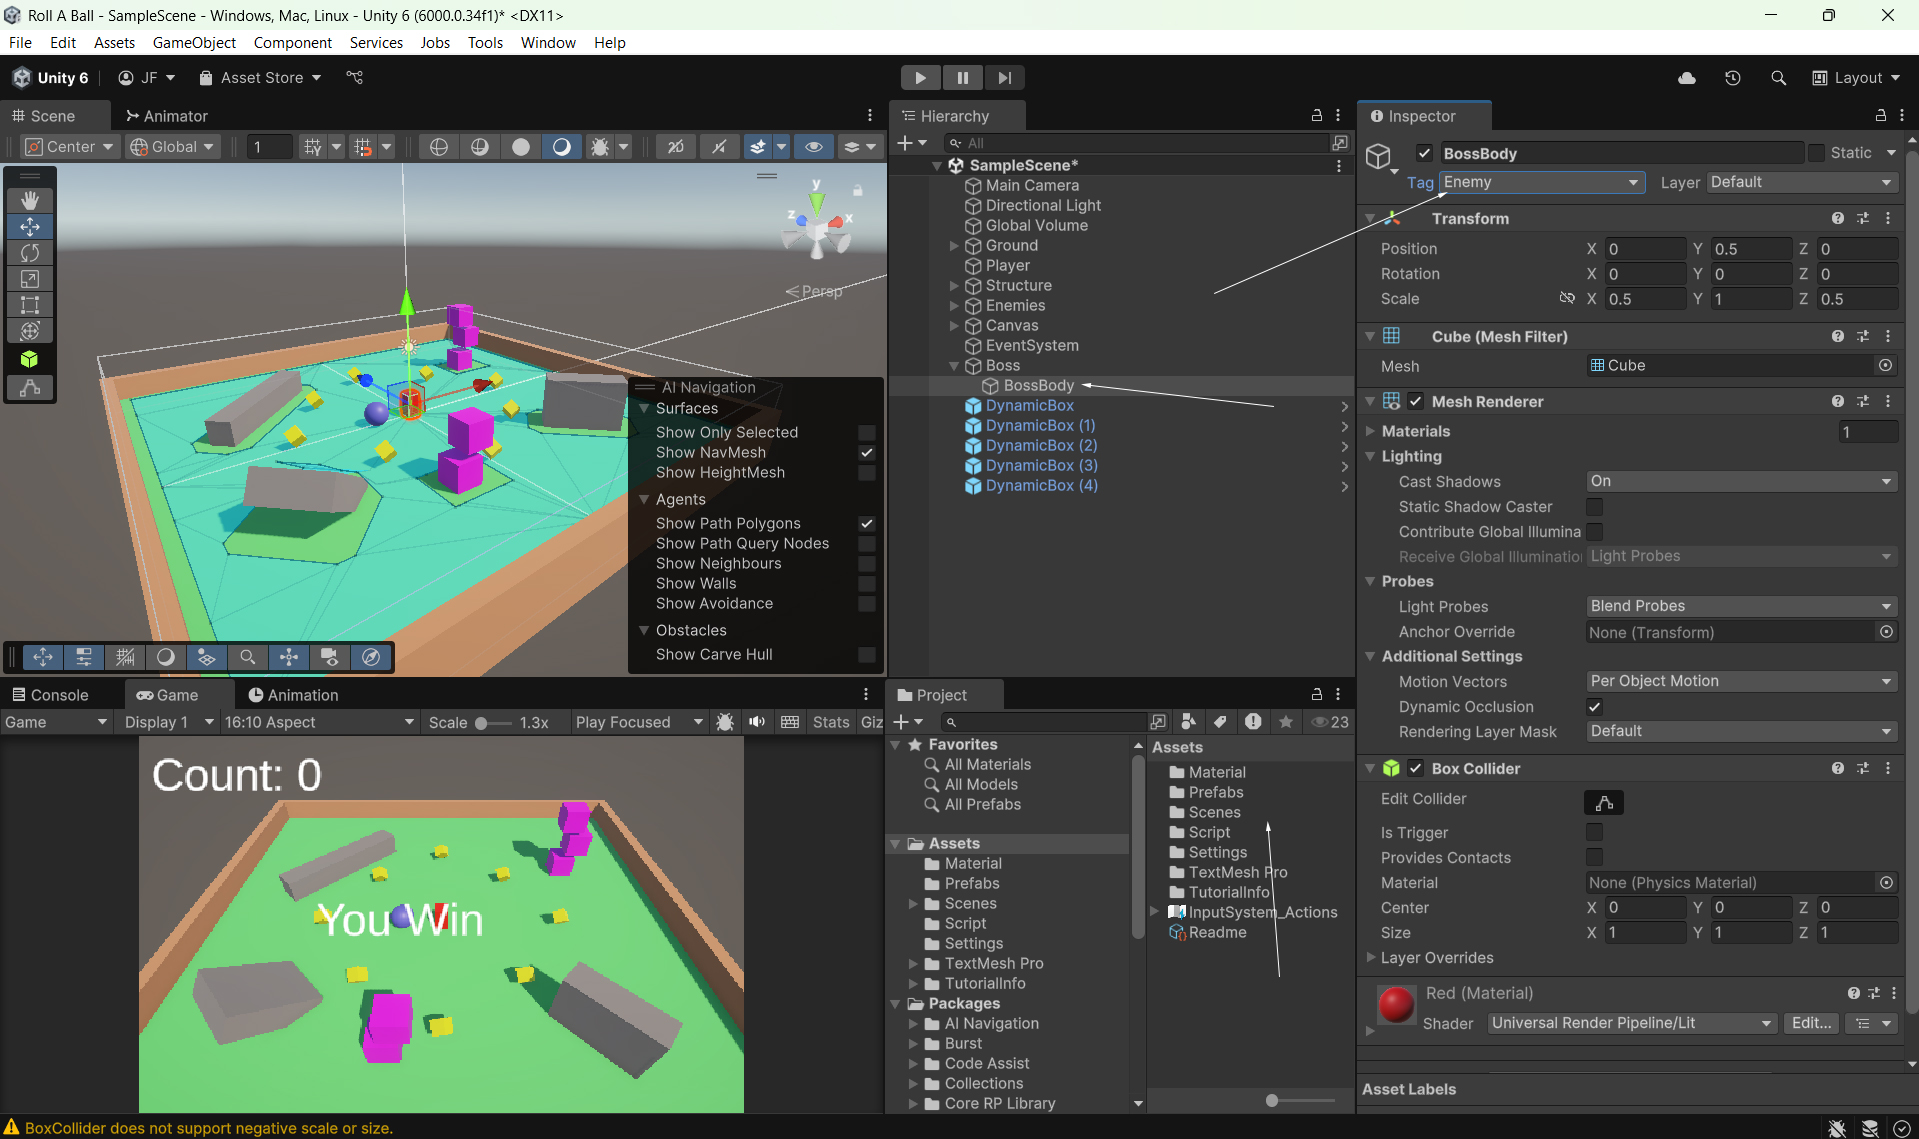The height and width of the screenshot is (1139, 1919).
Task: Open the Tag dropdown showing Enemy
Action: click(1541, 182)
